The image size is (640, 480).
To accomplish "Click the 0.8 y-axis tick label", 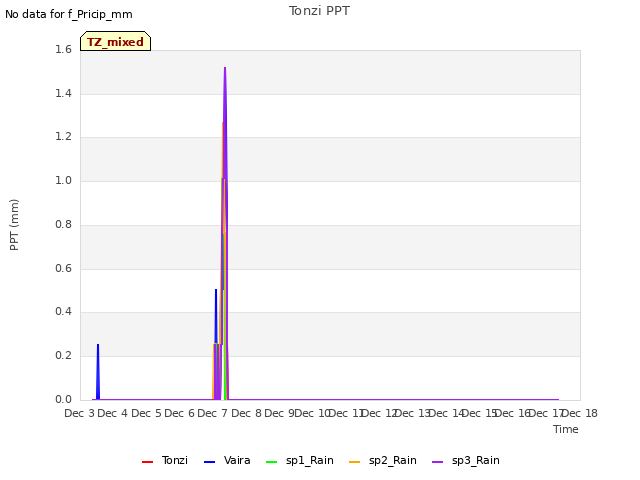I will pos(63,224).
